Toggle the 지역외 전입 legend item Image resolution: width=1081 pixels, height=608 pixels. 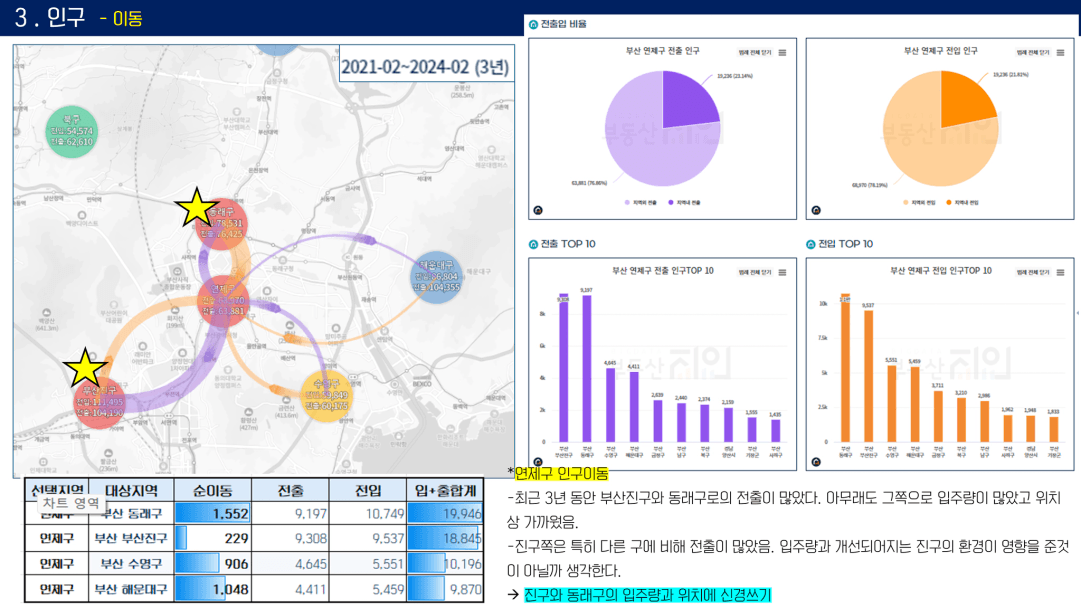pyautogui.click(x=919, y=203)
